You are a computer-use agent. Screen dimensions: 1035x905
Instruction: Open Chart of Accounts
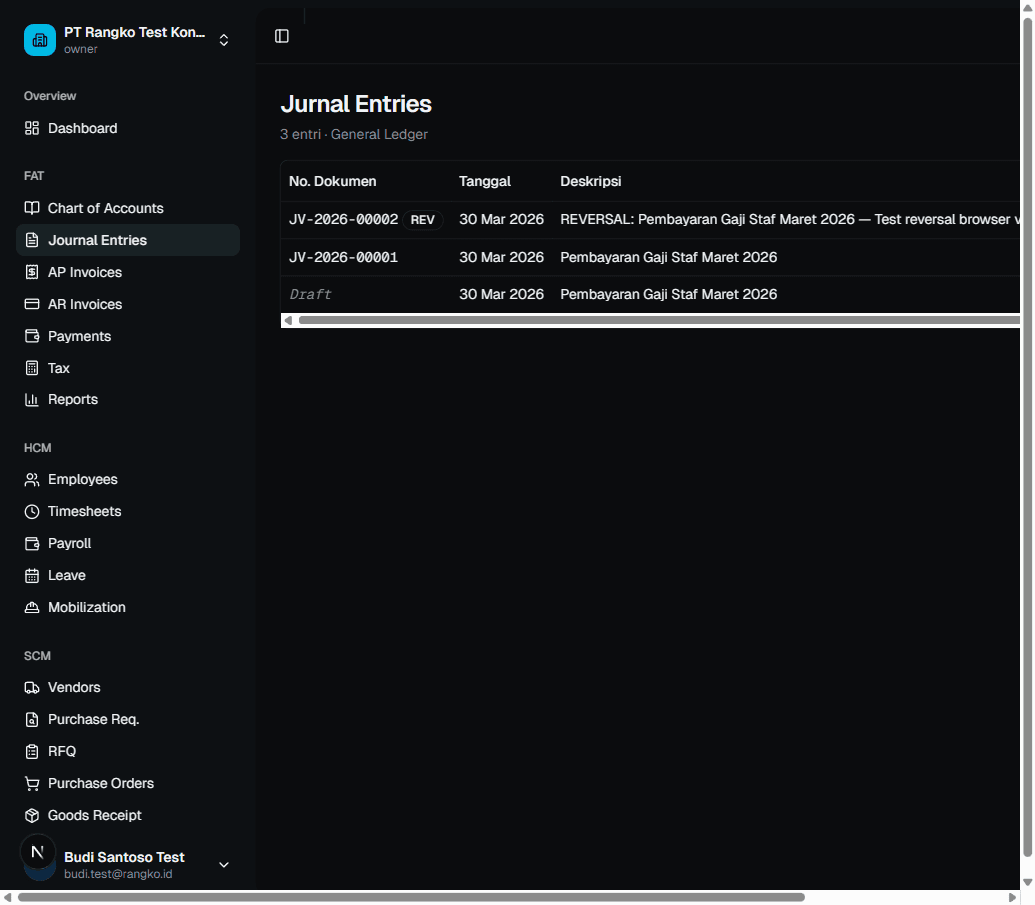pyautogui.click(x=127, y=208)
